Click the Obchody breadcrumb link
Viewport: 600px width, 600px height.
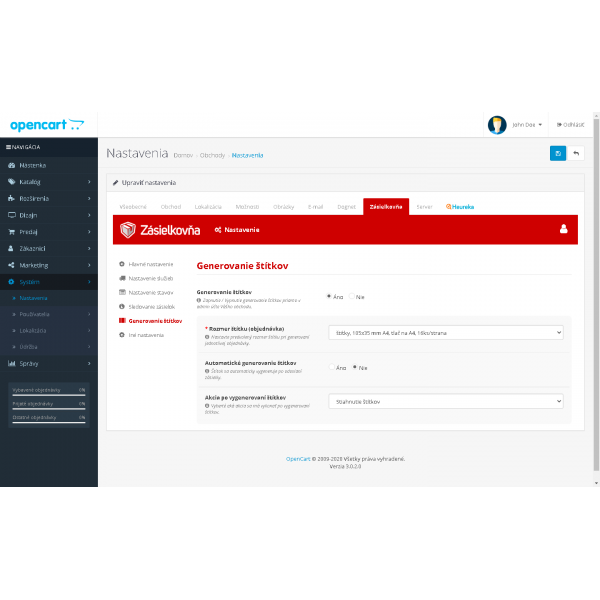[x=212, y=155]
